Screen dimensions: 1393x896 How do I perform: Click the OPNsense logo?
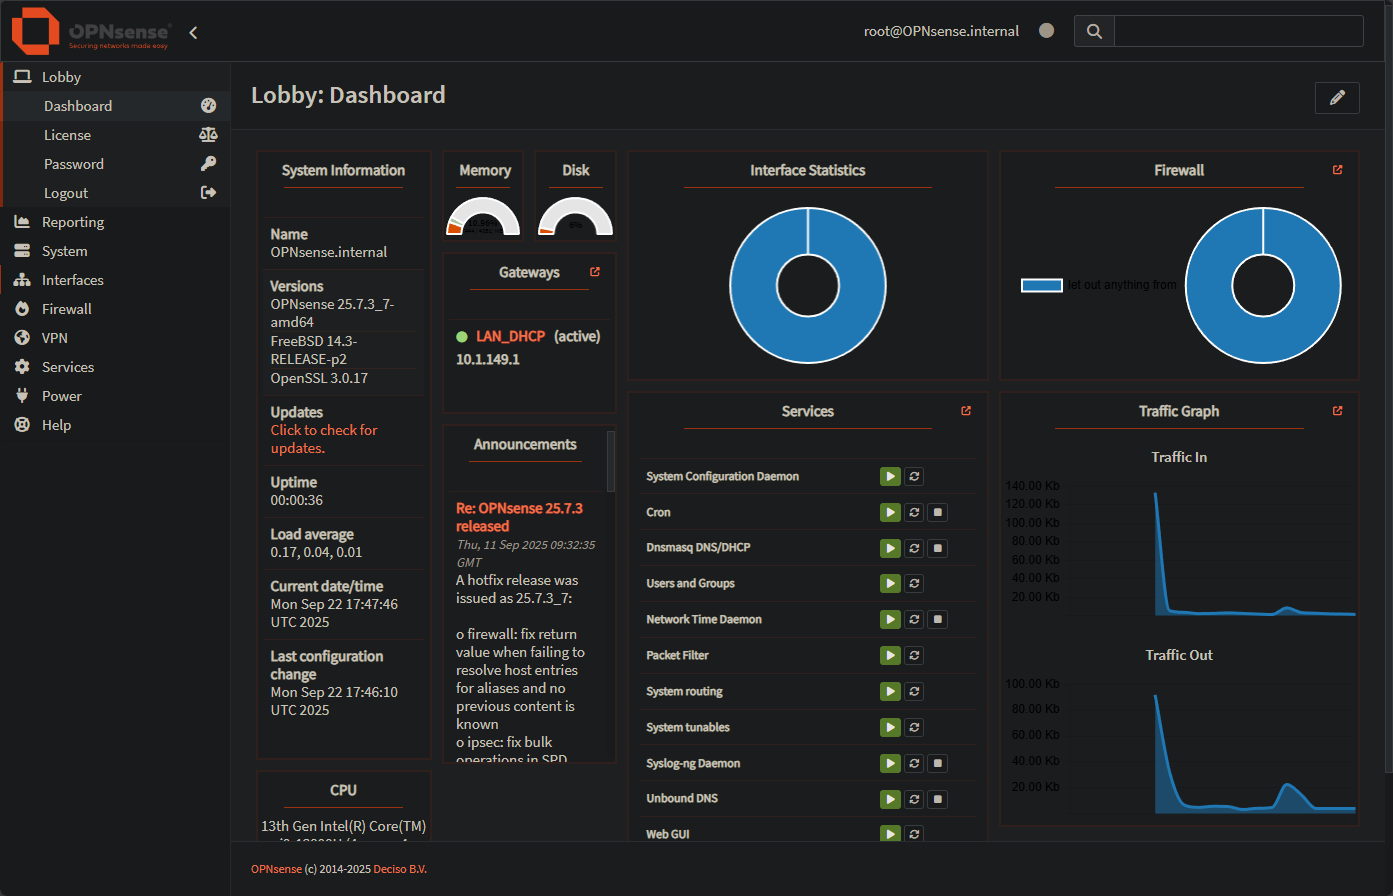(36, 31)
